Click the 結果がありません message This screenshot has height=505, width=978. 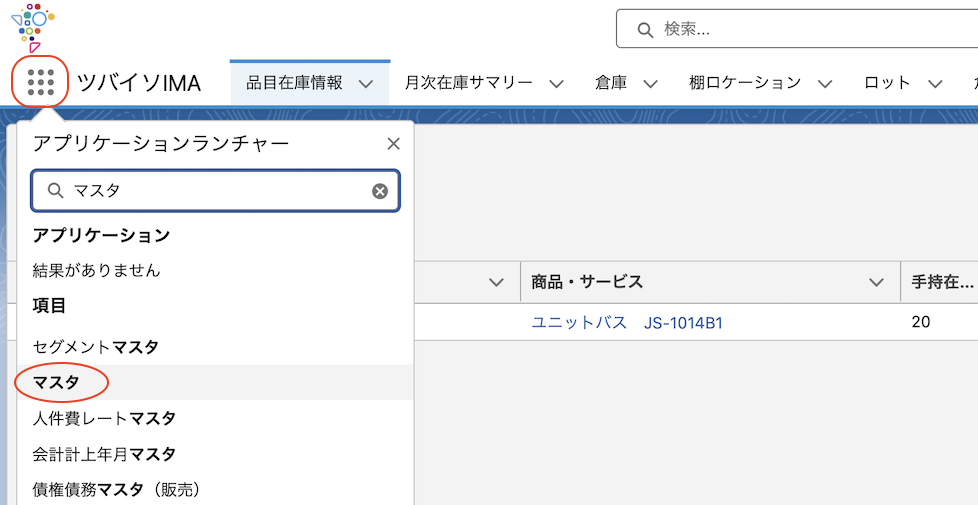pos(97,270)
